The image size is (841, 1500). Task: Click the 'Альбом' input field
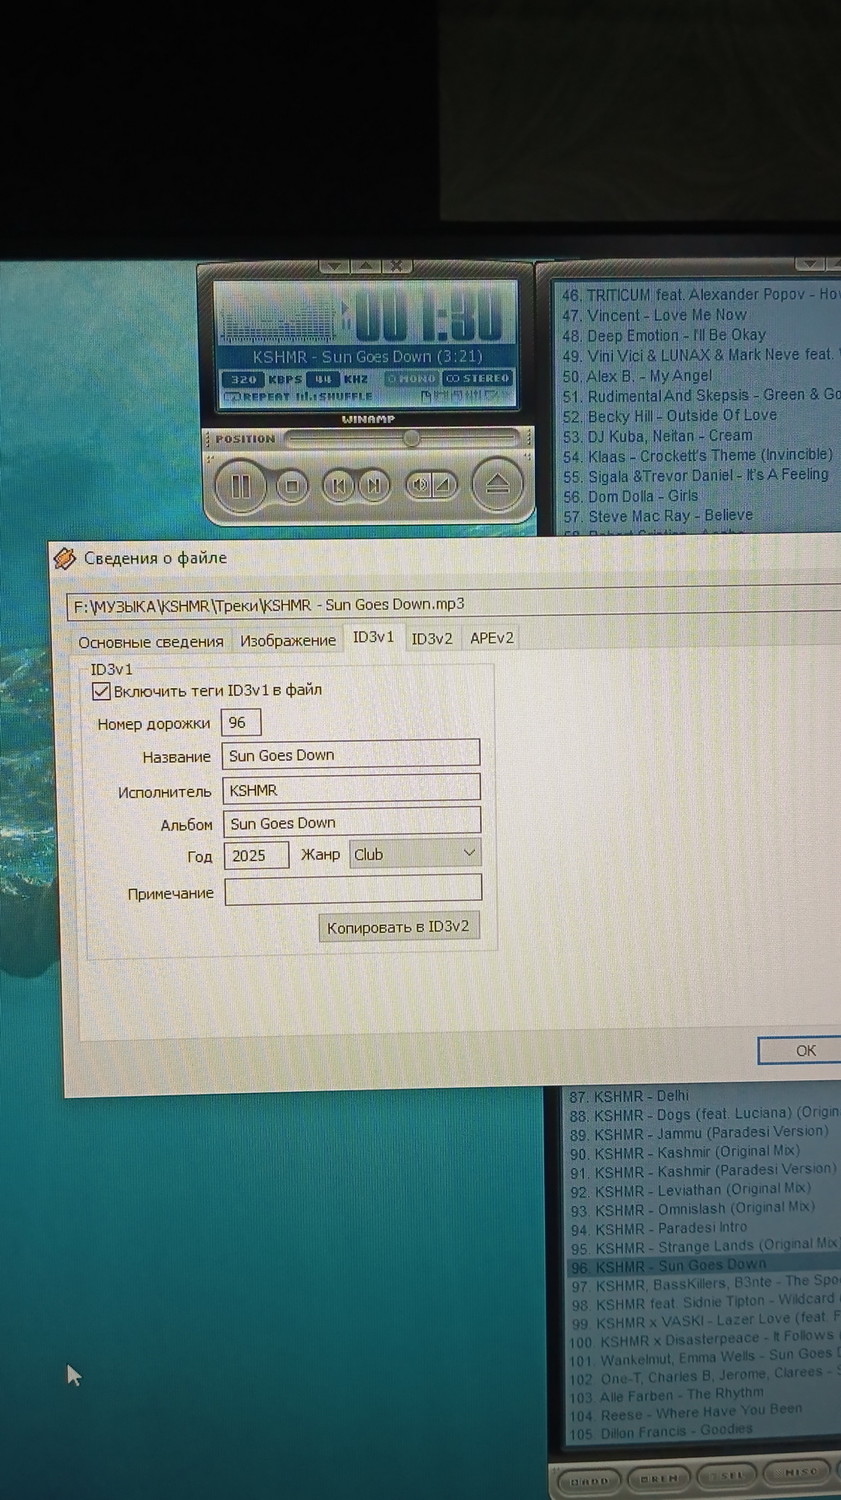click(352, 823)
